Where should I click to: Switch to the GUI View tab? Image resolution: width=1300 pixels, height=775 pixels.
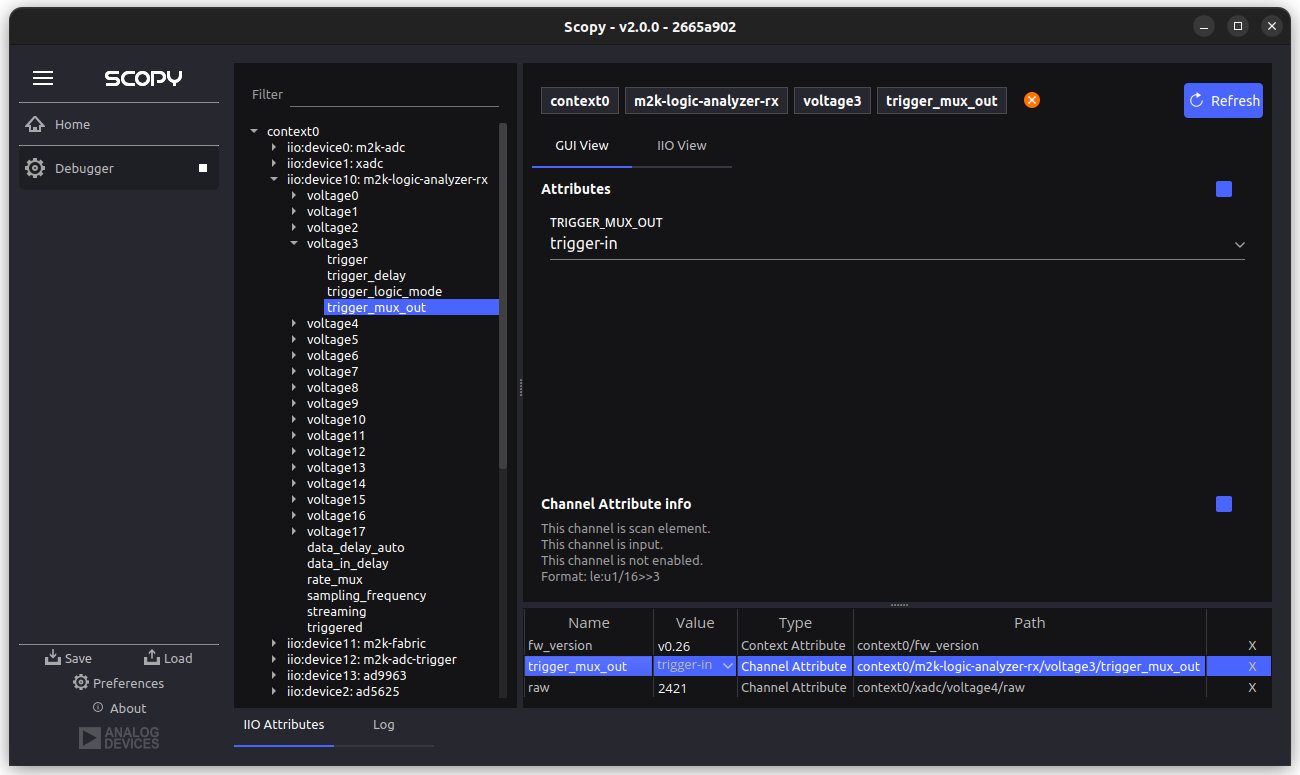click(x=582, y=146)
